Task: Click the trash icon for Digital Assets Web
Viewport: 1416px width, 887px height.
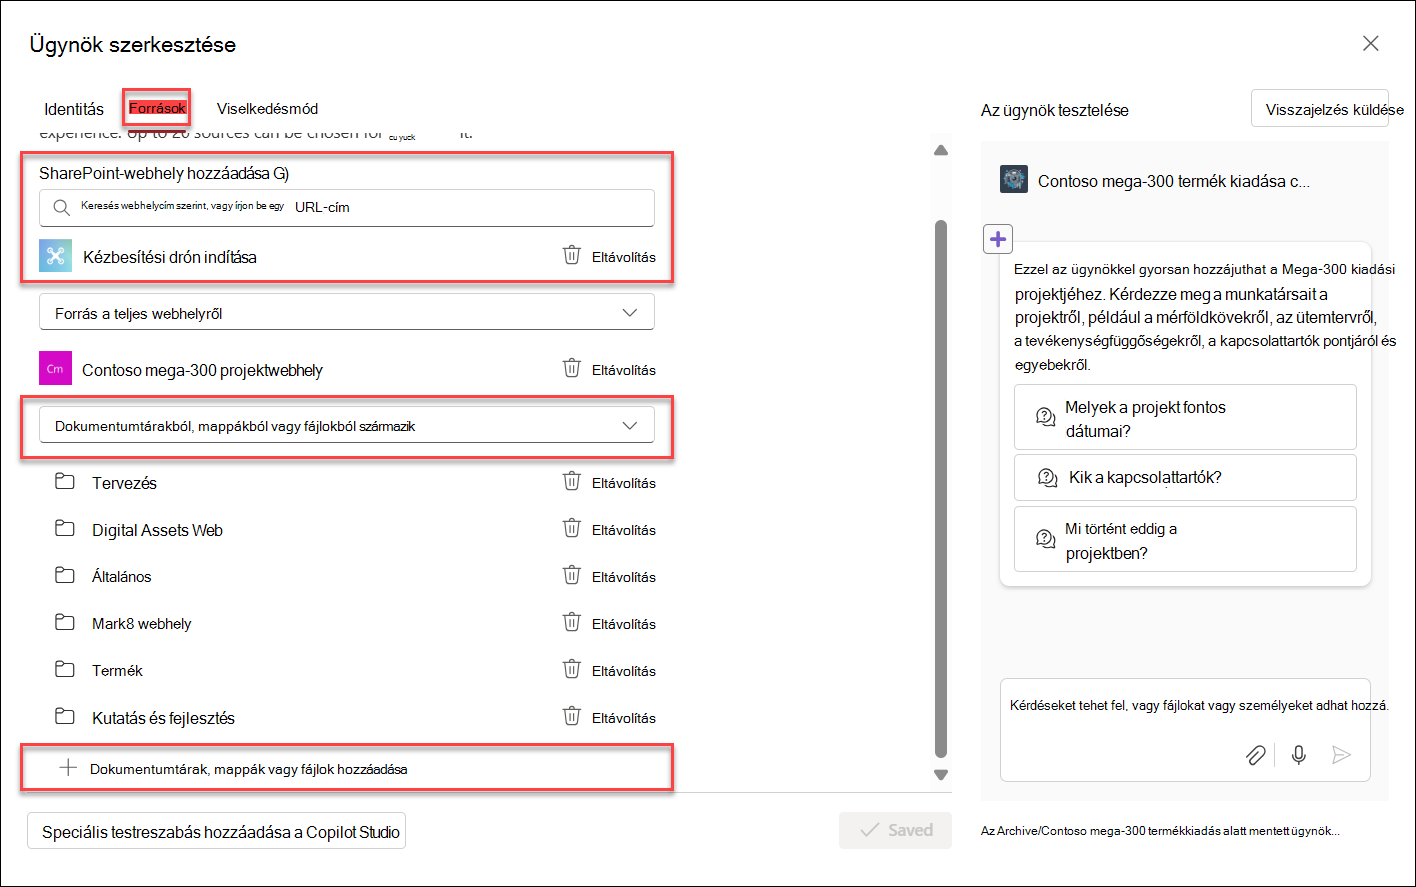Action: pos(571,528)
